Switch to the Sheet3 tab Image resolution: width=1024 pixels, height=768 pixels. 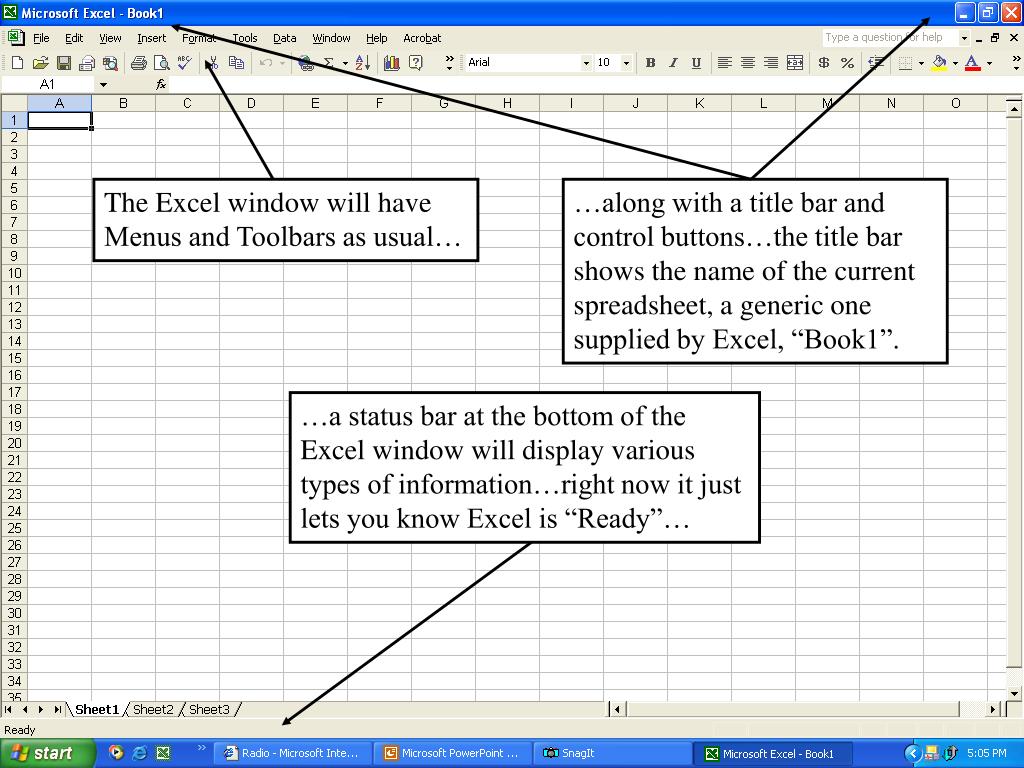[x=210, y=709]
